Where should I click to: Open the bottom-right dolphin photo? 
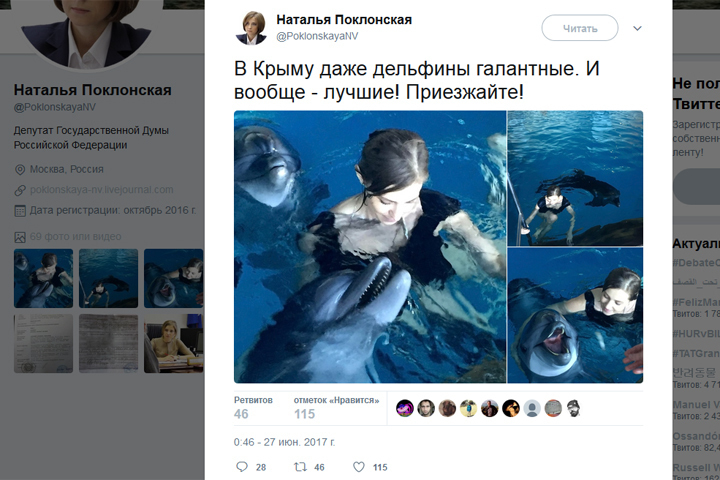coord(575,315)
